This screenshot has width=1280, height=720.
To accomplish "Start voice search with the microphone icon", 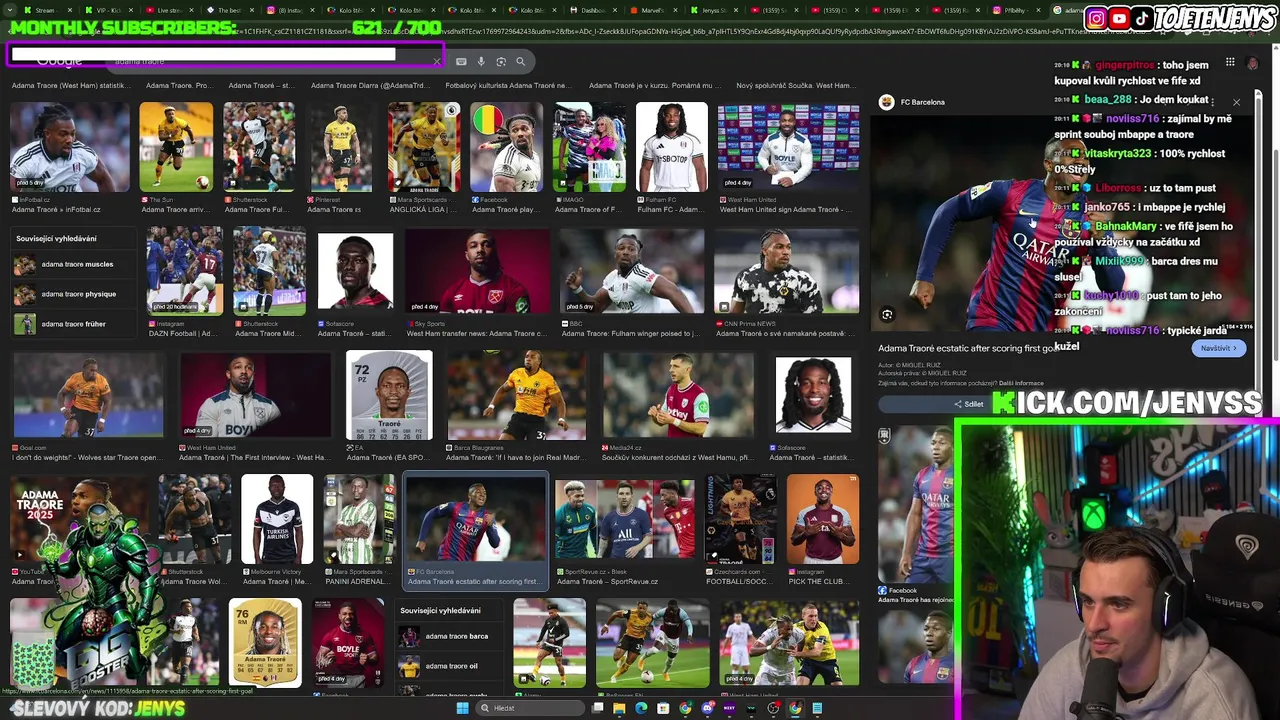I will tap(481, 61).
